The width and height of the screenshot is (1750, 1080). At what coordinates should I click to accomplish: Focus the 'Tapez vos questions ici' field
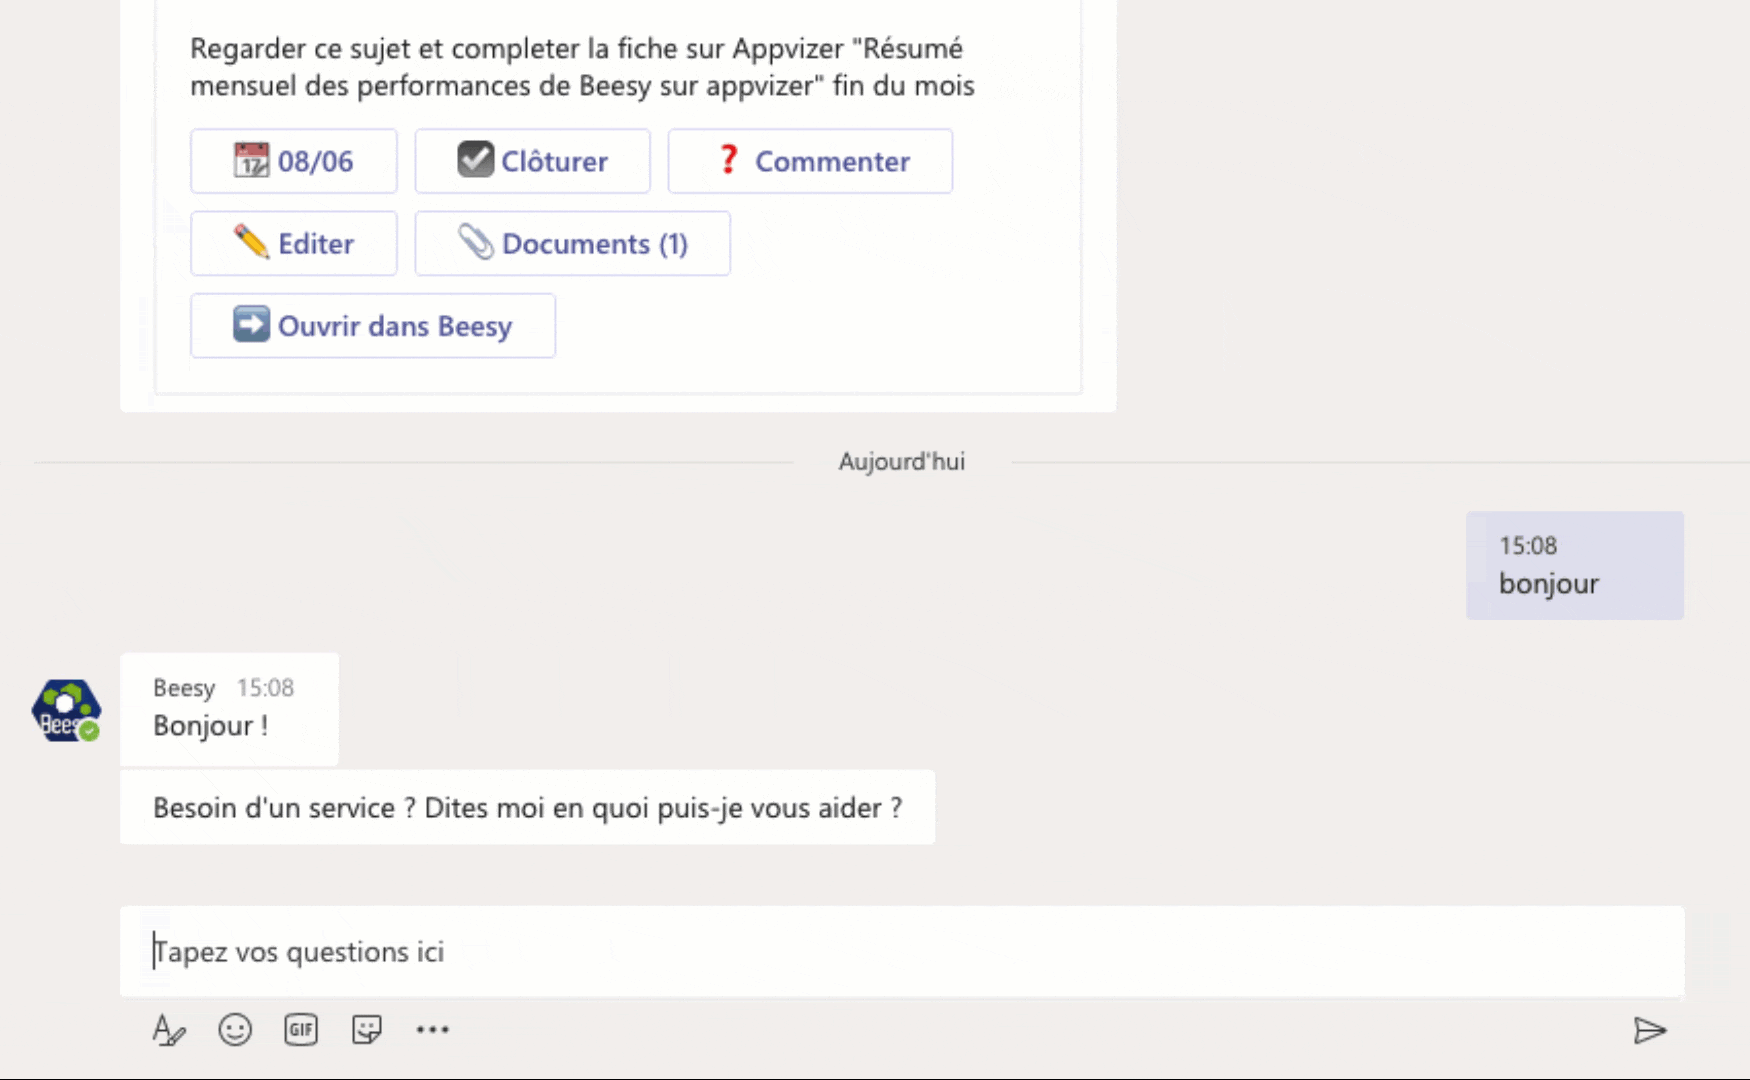click(x=902, y=952)
